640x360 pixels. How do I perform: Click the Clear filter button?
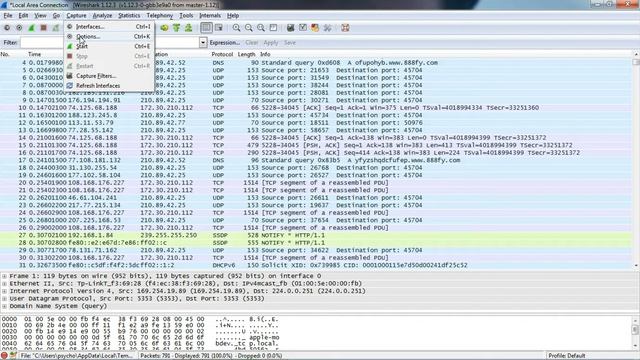coord(251,42)
